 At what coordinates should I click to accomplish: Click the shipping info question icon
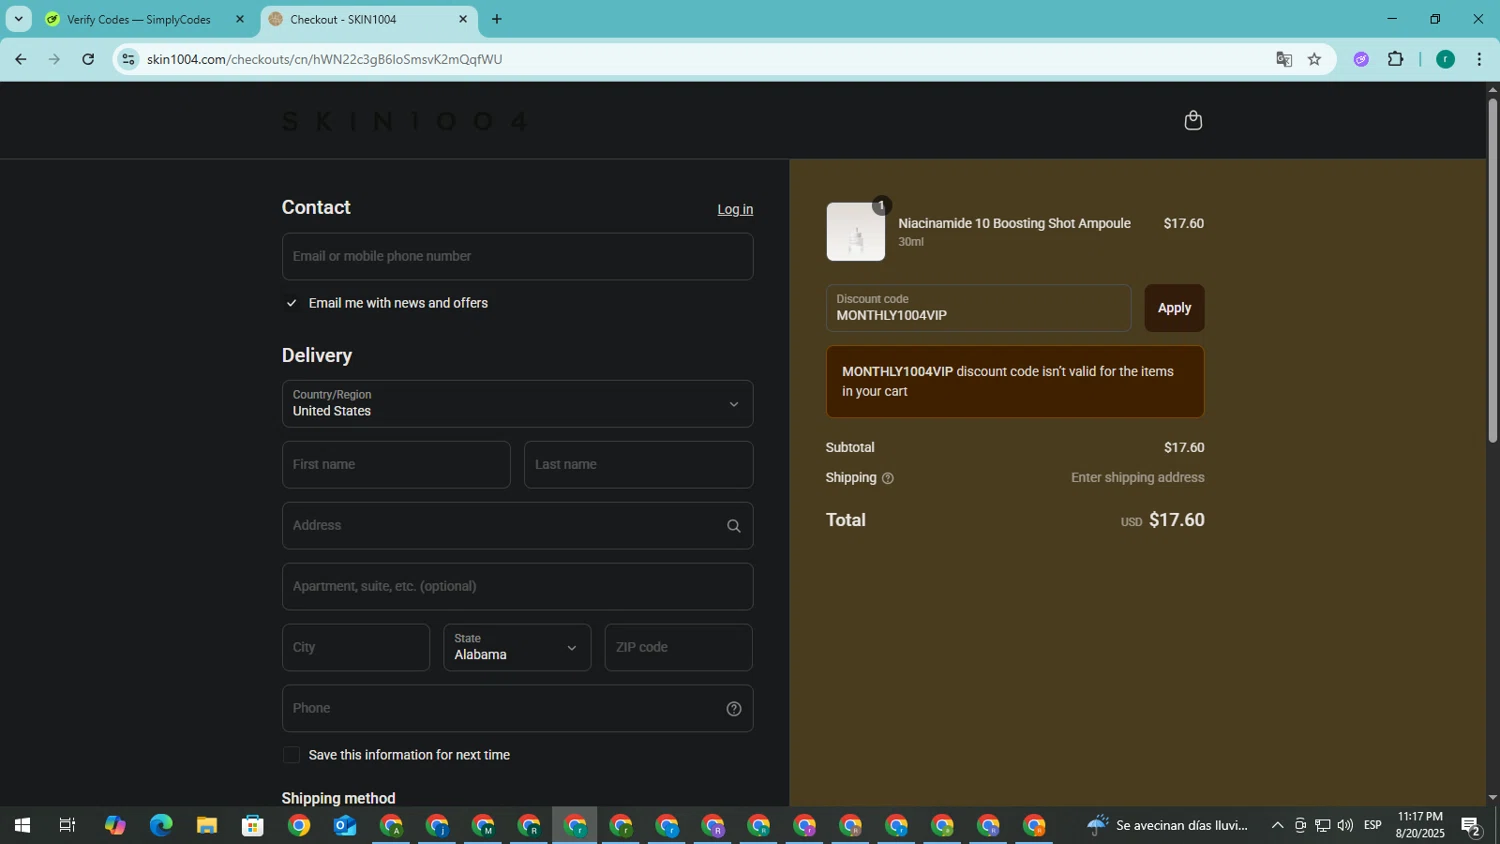pos(887,479)
